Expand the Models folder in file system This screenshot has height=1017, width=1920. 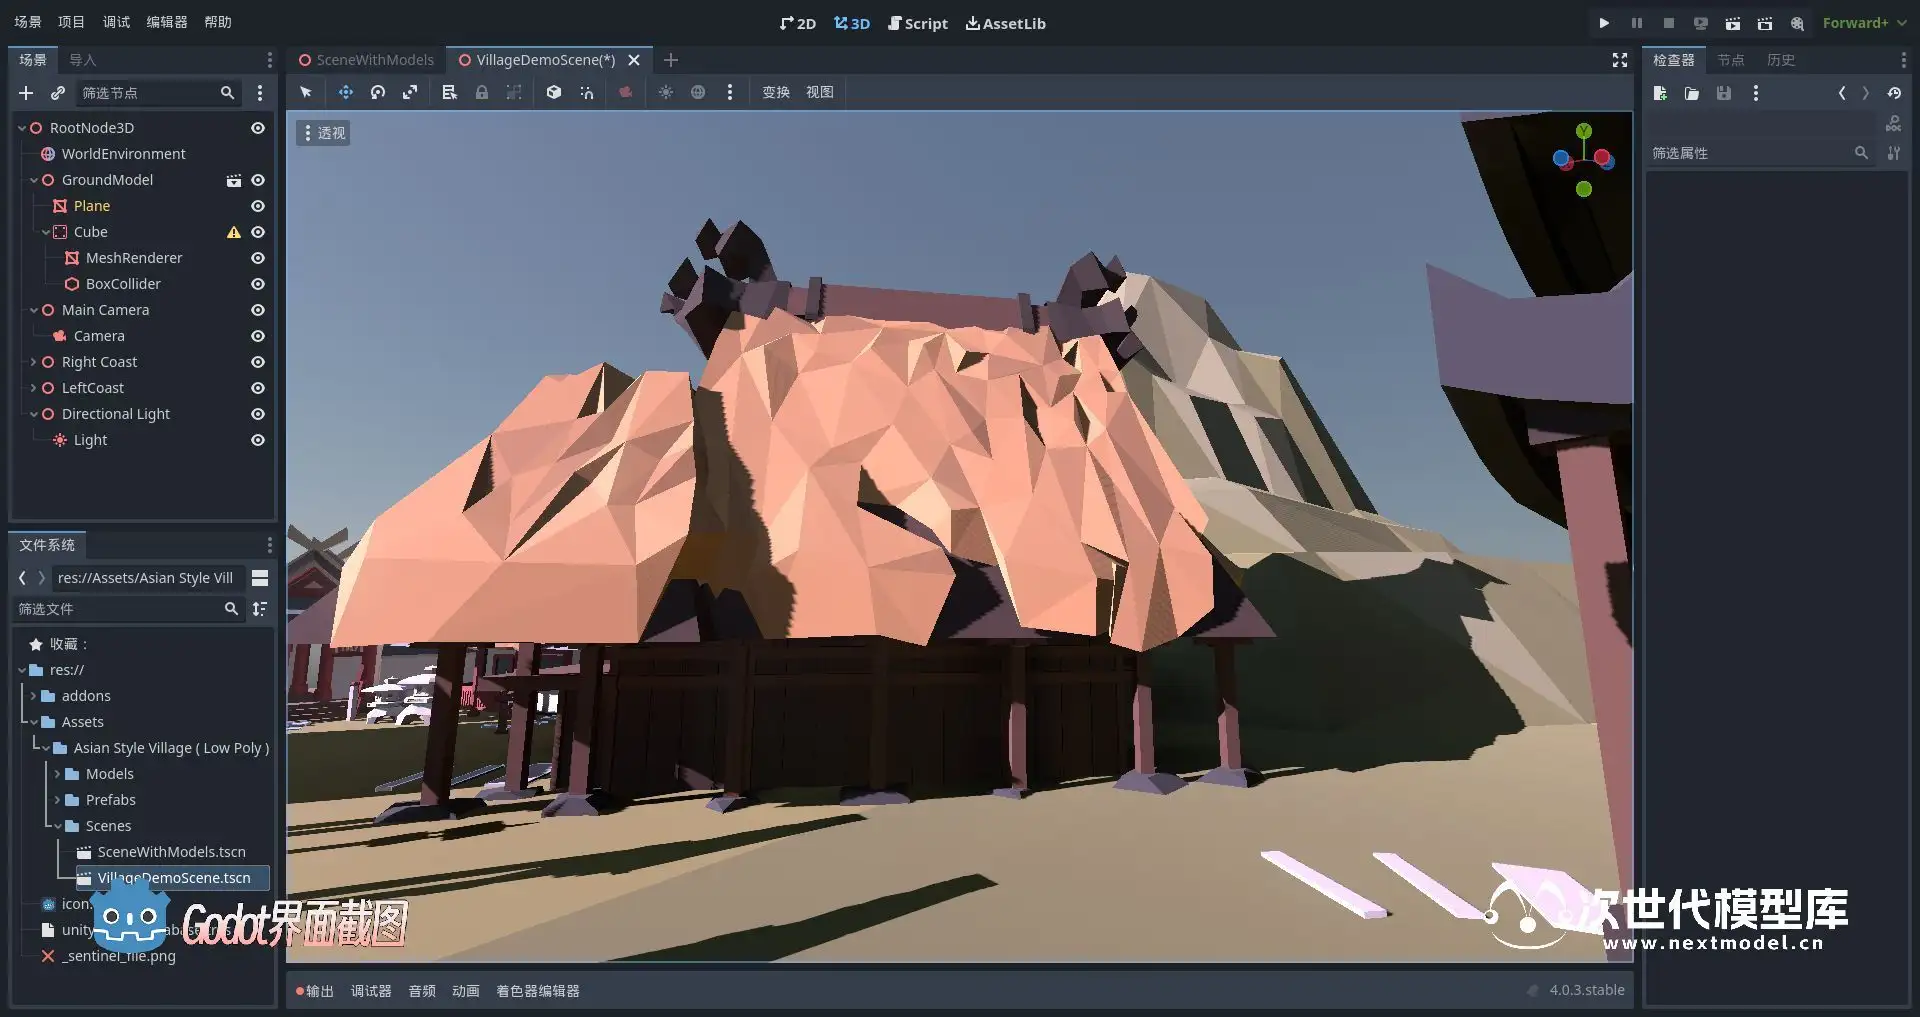(57, 774)
